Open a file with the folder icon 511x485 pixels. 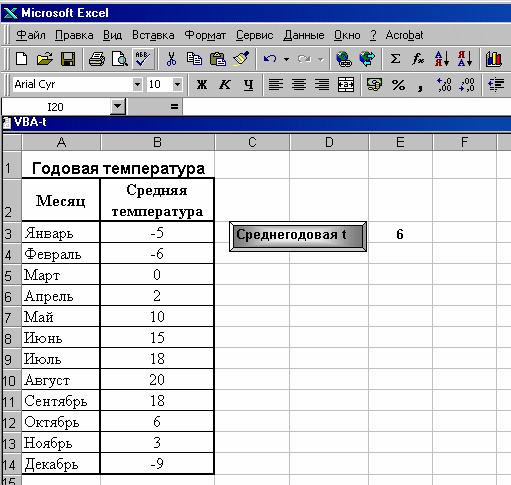45,59
